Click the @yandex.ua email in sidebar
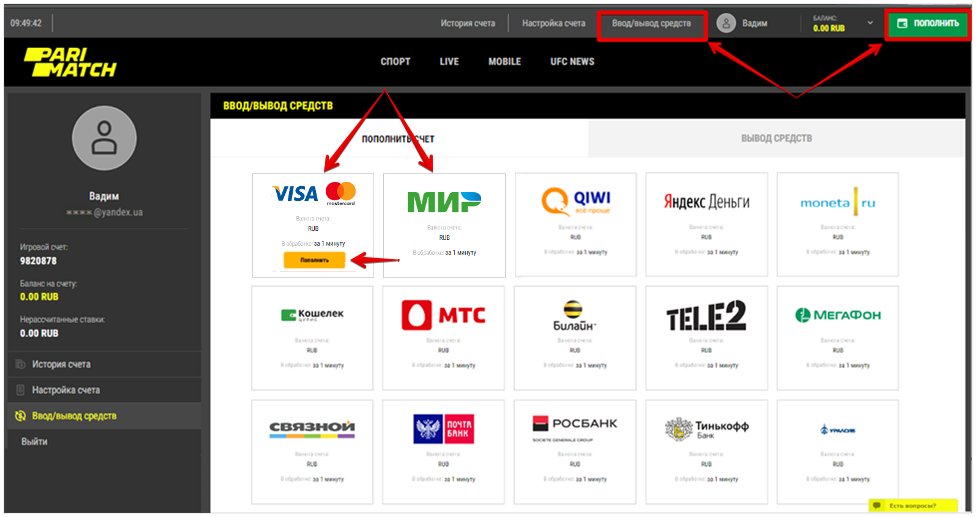The image size is (978, 517). [104, 212]
